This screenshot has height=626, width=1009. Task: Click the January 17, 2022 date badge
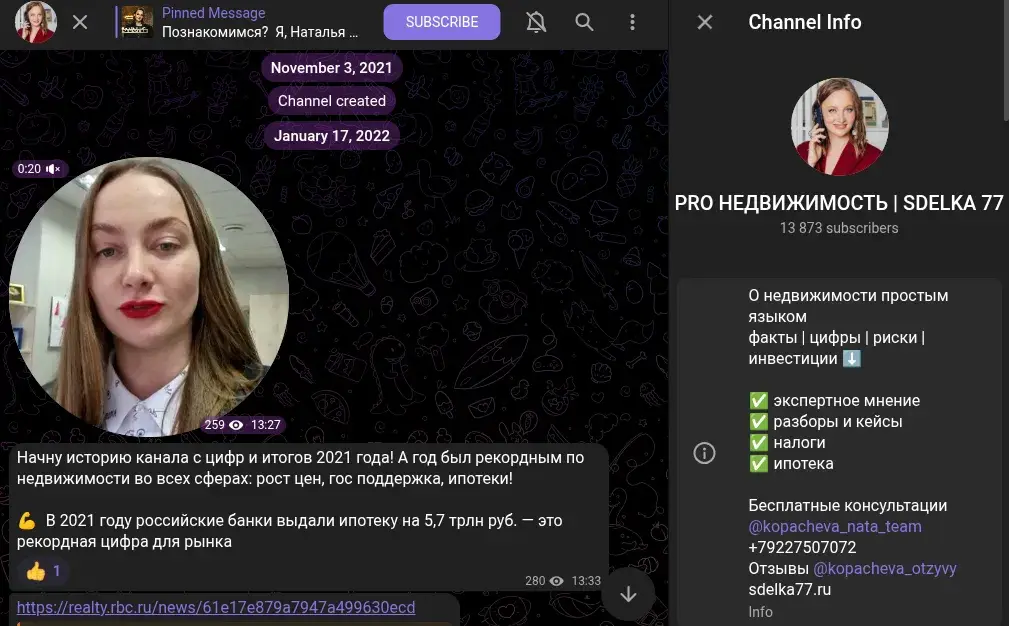tap(331, 136)
